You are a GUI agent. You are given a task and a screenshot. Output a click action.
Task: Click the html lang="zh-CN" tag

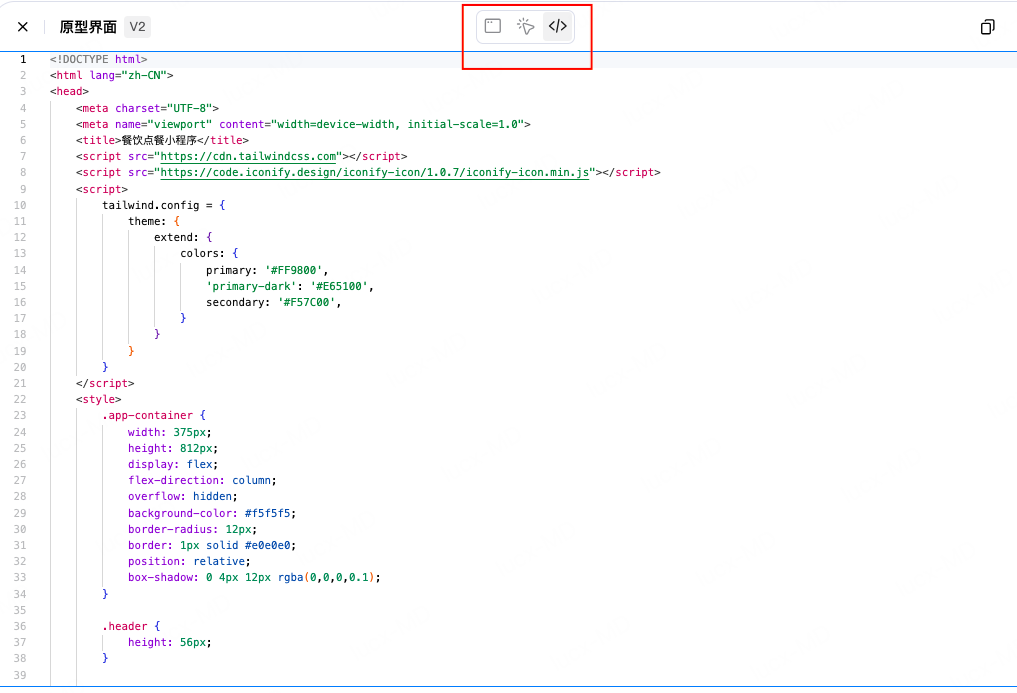112,75
